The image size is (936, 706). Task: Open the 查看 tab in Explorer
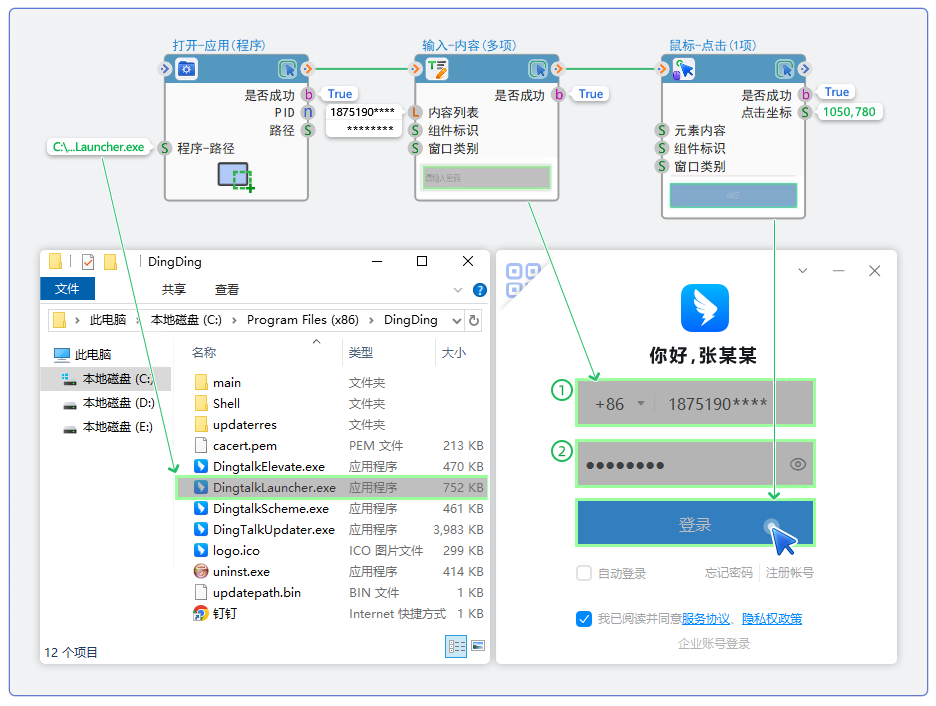[x=227, y=290]
